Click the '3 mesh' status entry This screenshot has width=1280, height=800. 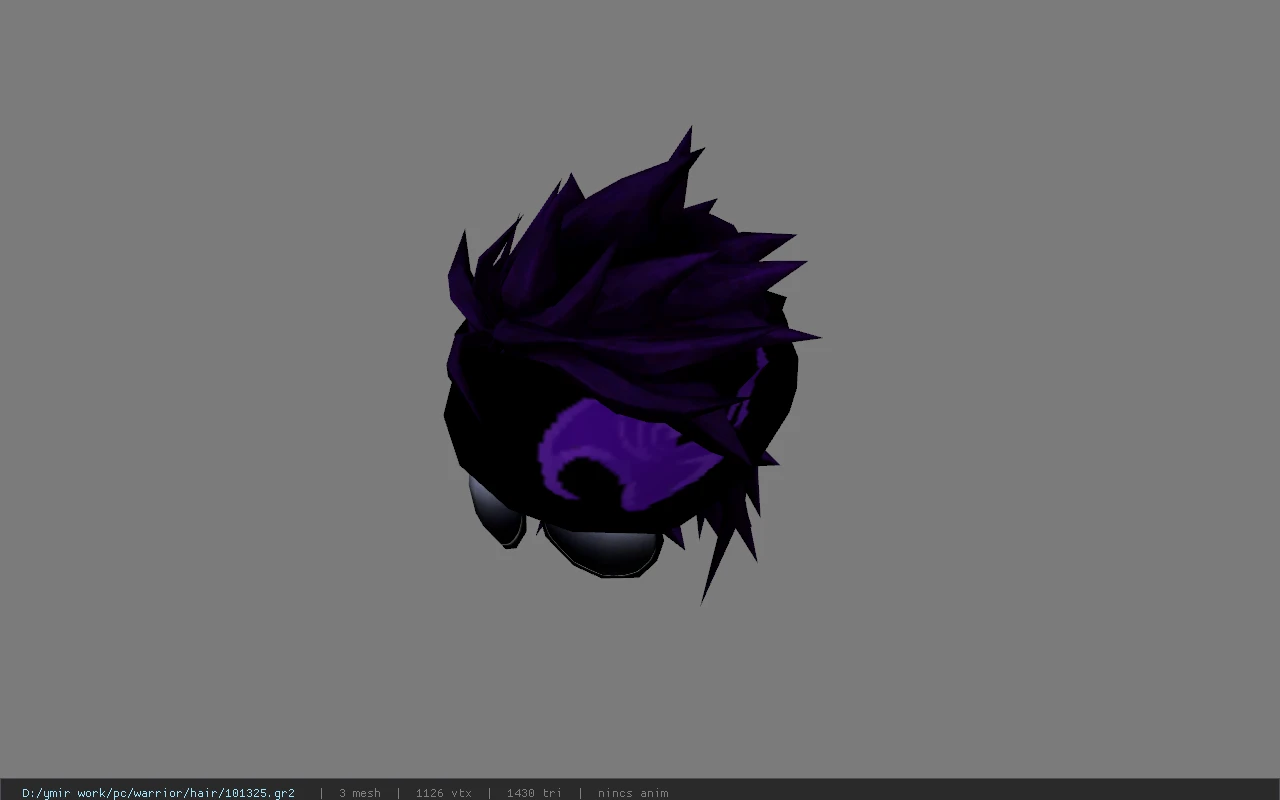(x=359, y=793)
